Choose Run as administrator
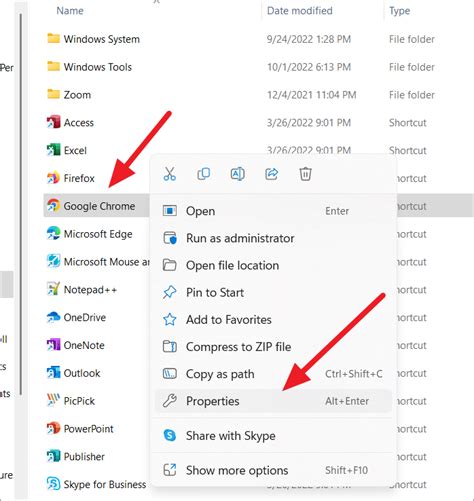 (273, 238)
